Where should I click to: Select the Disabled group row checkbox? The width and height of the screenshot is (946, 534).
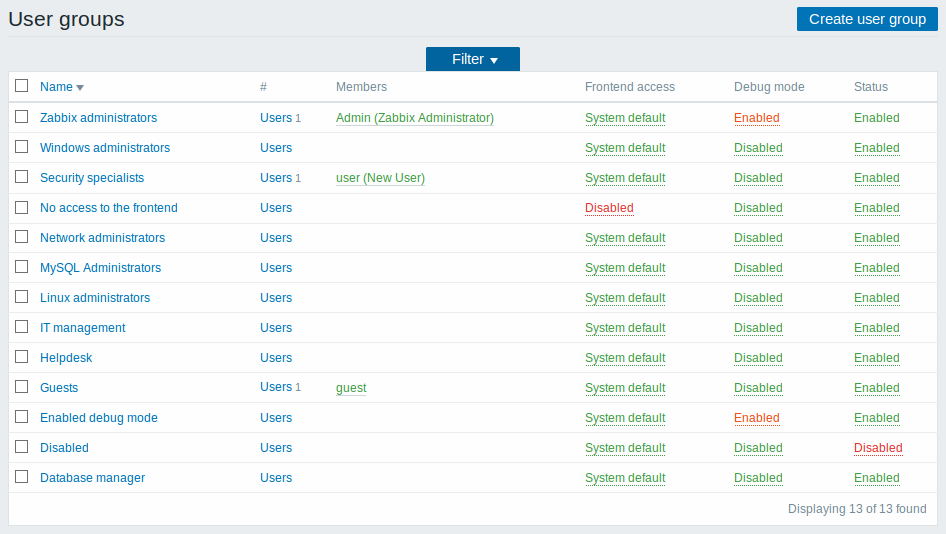[x=22, y=447]
